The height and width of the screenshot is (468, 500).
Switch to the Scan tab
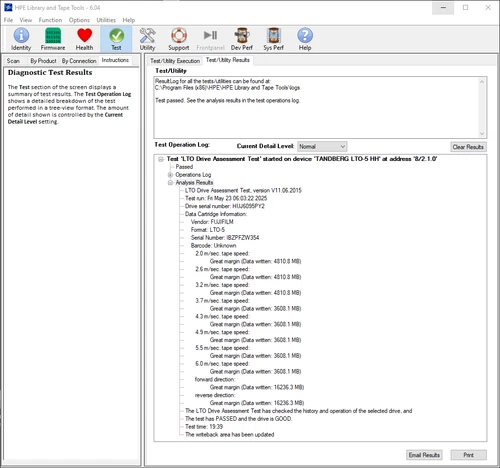13,61
